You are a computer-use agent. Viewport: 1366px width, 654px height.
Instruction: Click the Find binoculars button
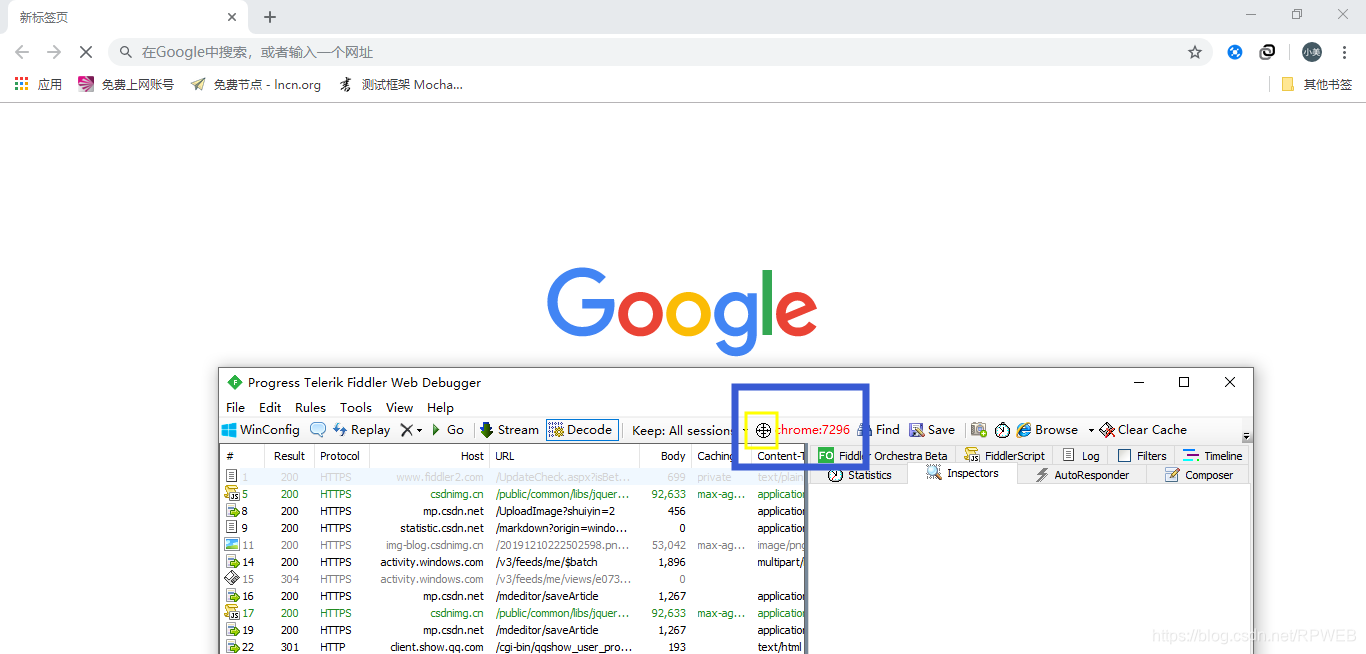point(879,430)
